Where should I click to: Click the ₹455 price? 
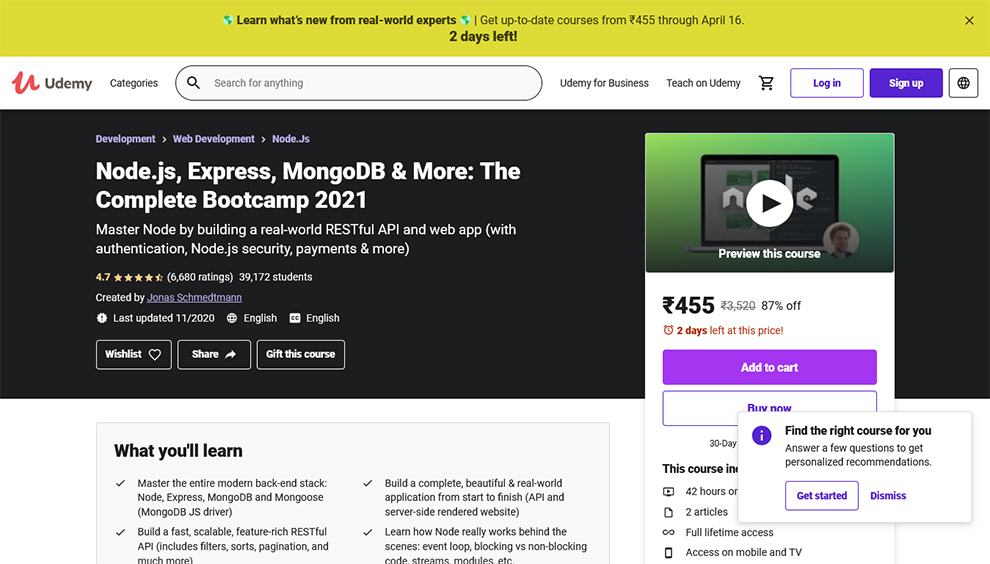pos(688,306)
